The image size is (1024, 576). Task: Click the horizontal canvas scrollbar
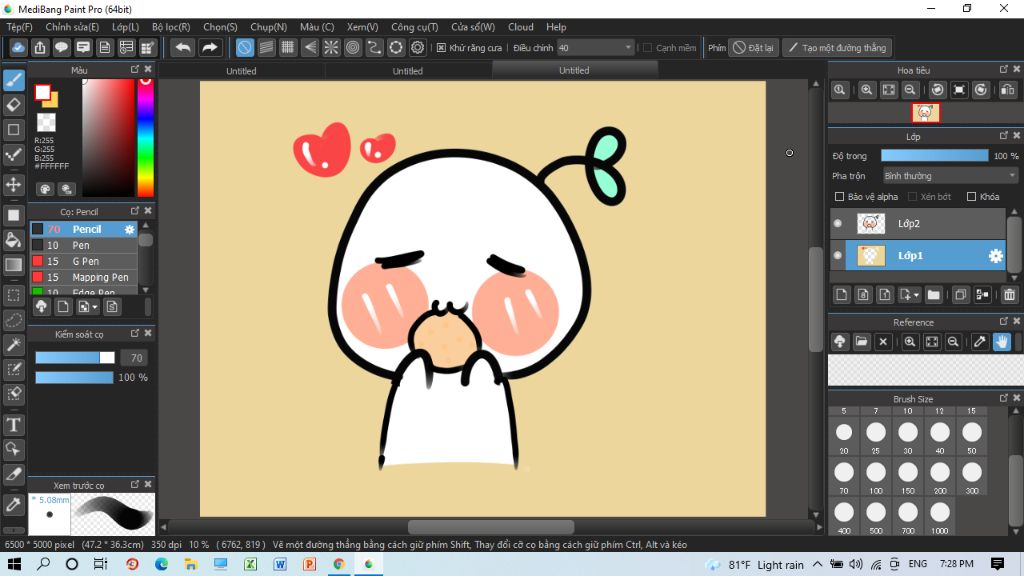tap(490, 526)
